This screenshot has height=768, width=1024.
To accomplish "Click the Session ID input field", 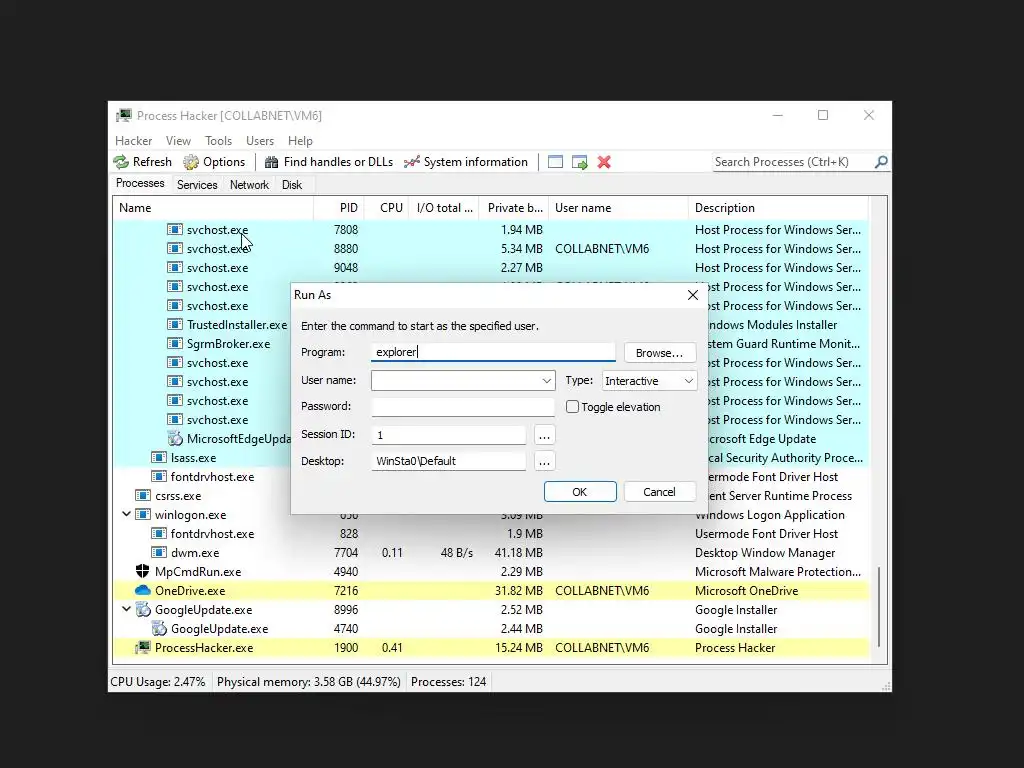I will click(449, 435).
